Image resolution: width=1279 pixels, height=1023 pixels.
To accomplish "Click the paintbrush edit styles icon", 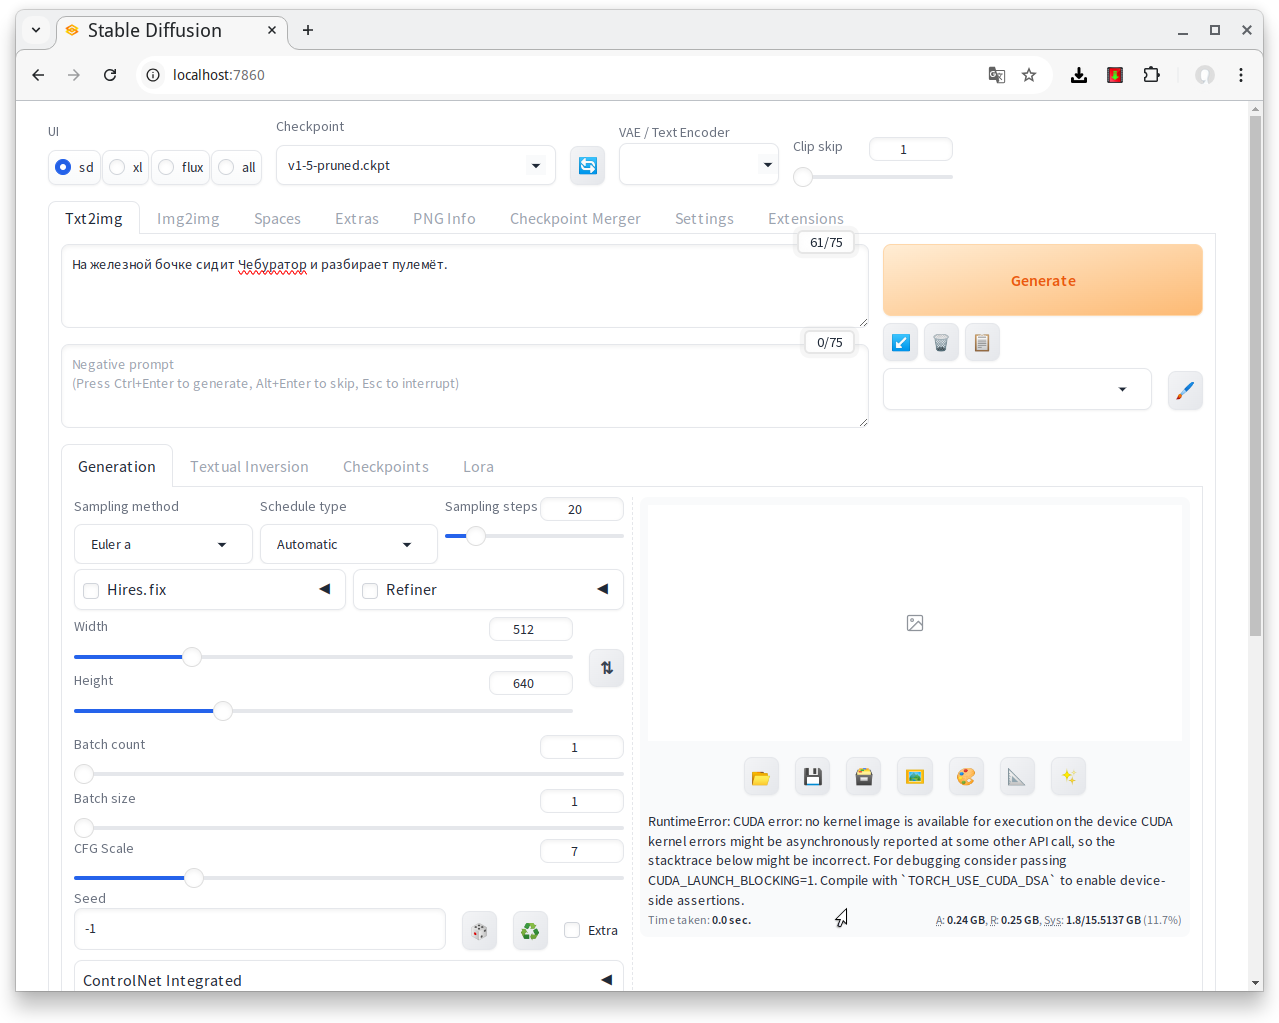I will click(1185, 390).
